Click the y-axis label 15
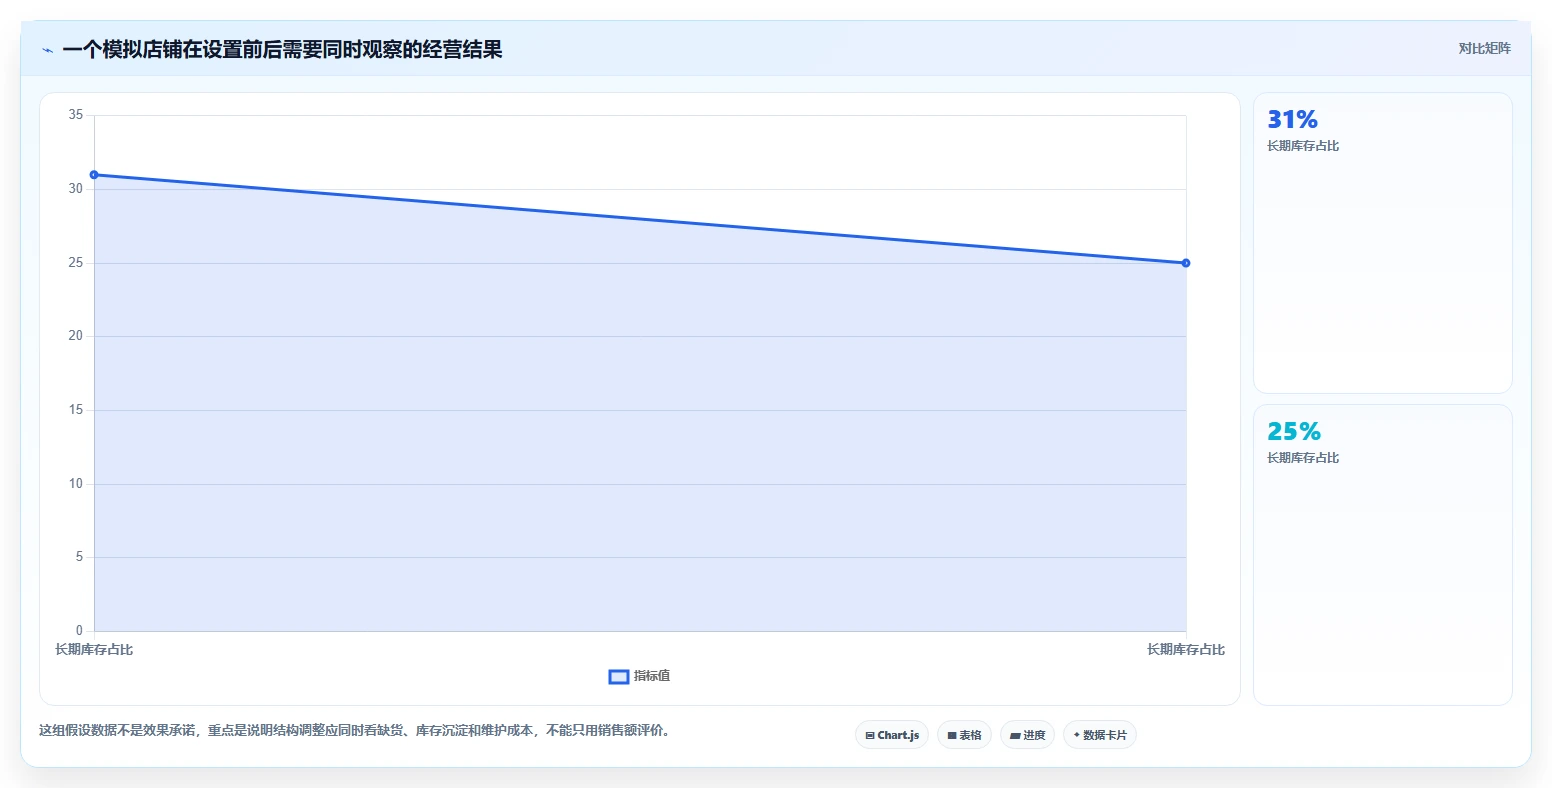 tap(76, 410)
